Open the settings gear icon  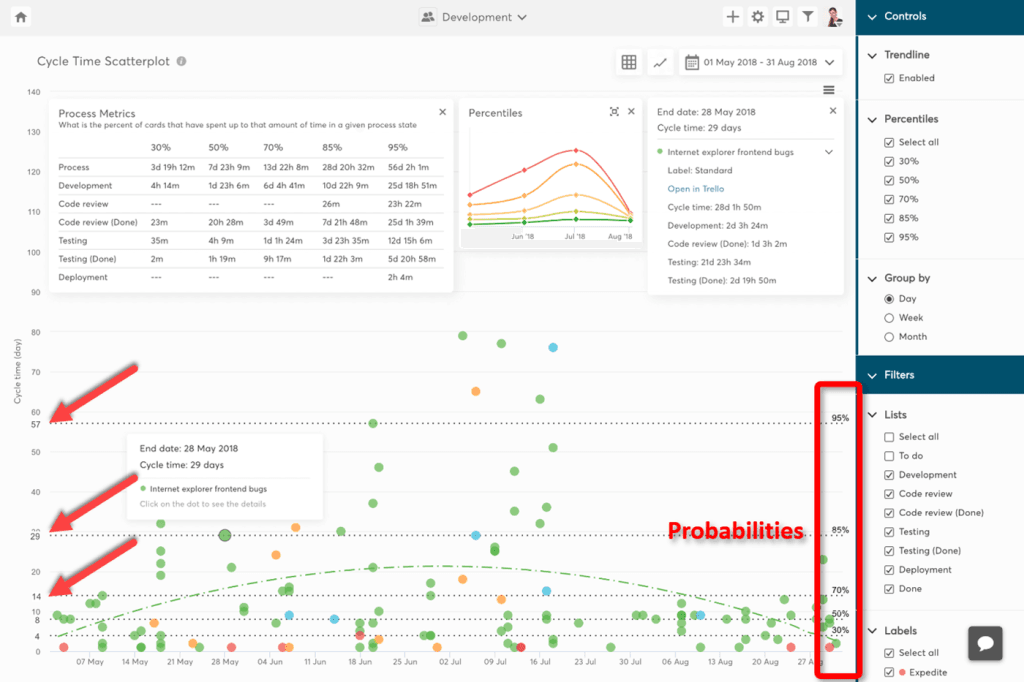[758, 17]
